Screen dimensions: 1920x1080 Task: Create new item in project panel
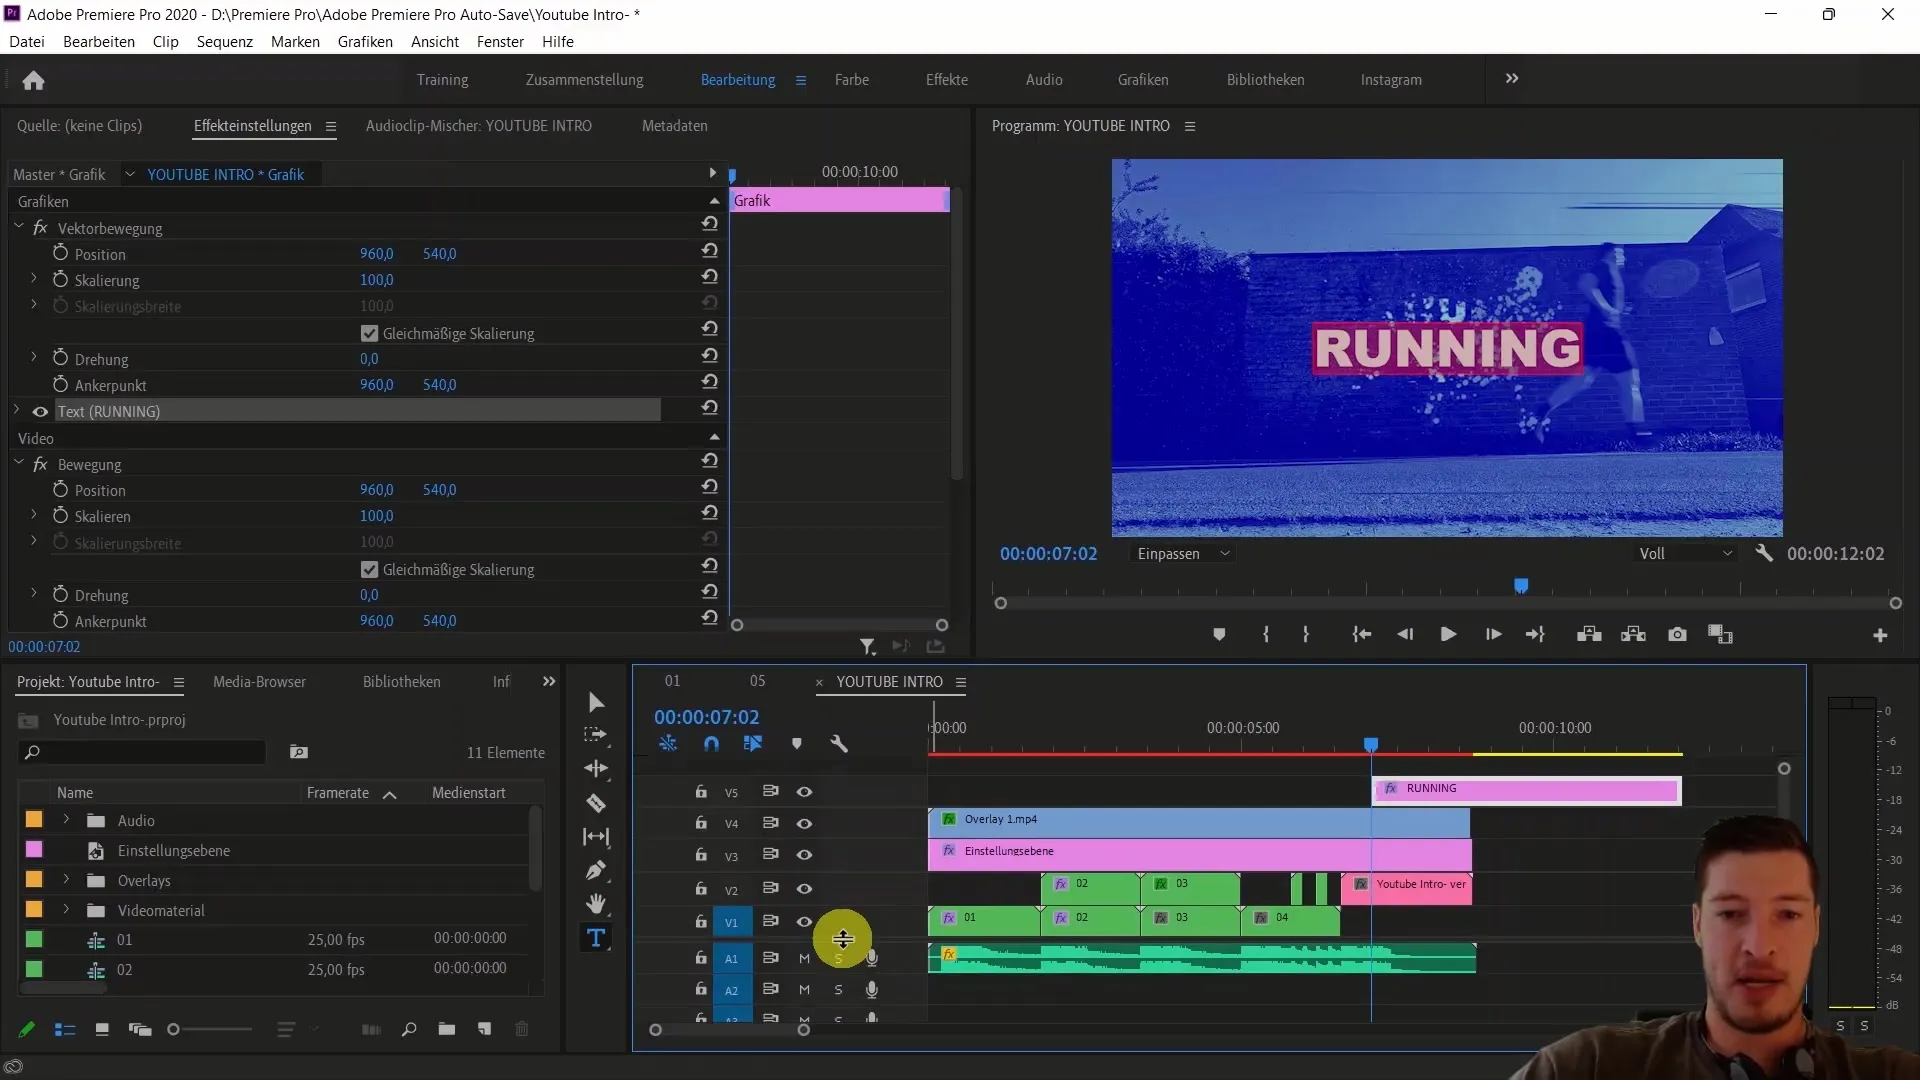[484, 1029]
